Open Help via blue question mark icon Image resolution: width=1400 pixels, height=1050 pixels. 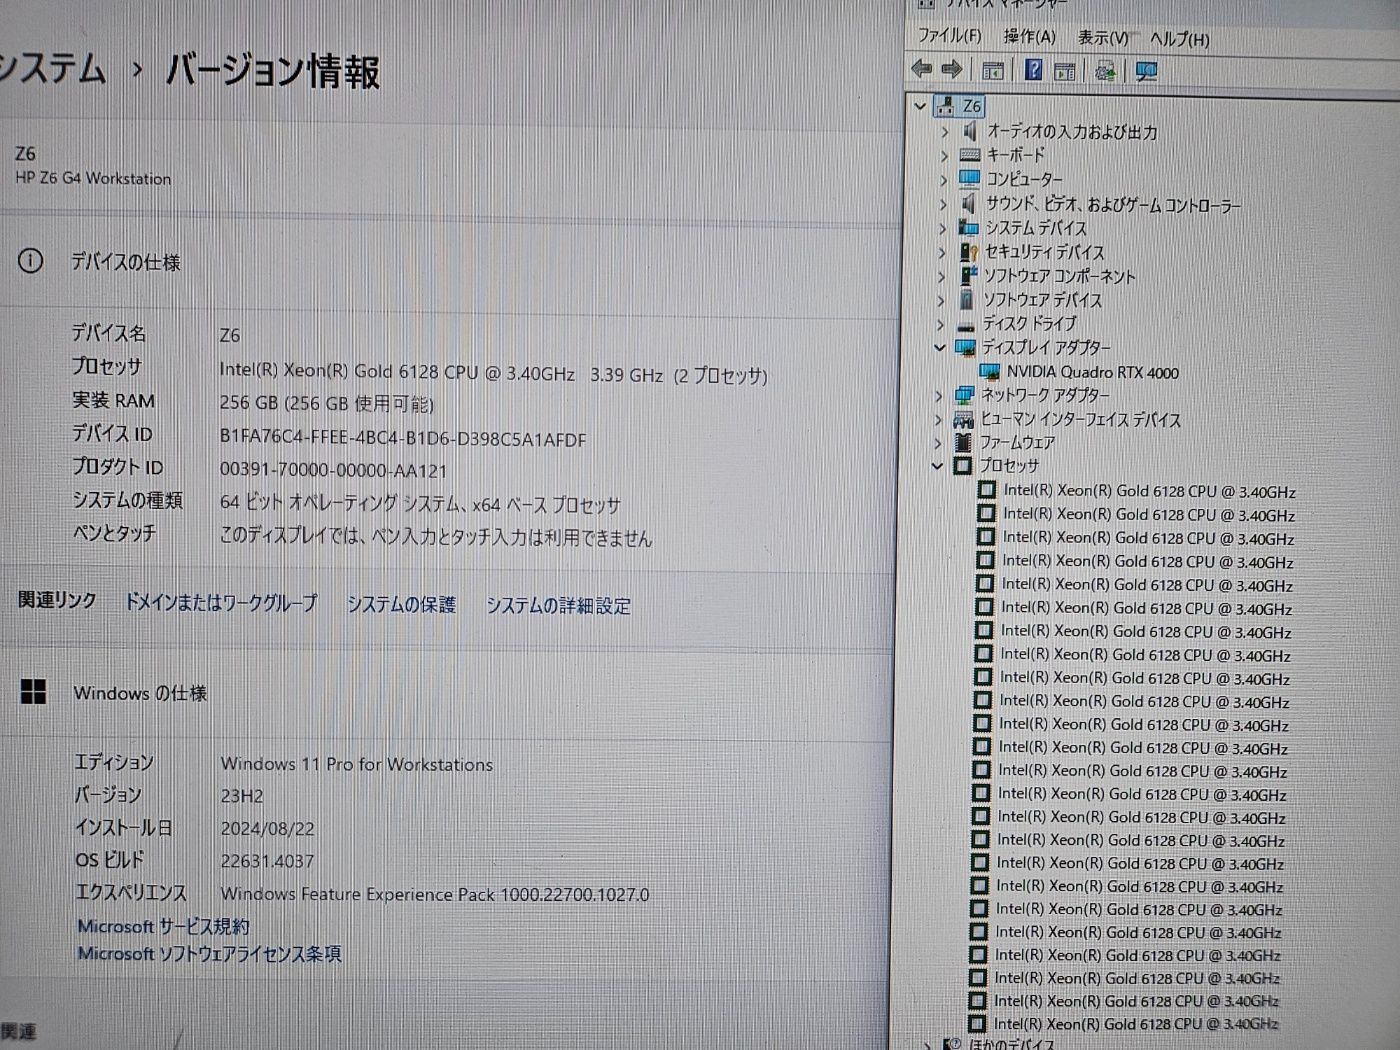pyautogui.click(x=1034, y=70)
